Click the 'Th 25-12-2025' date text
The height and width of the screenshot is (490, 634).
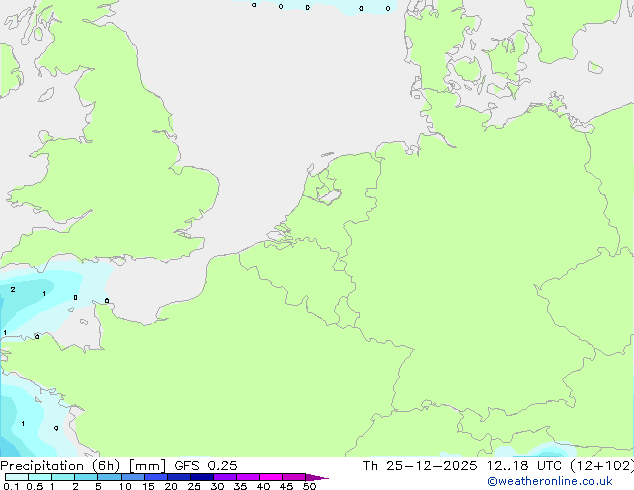420,466
